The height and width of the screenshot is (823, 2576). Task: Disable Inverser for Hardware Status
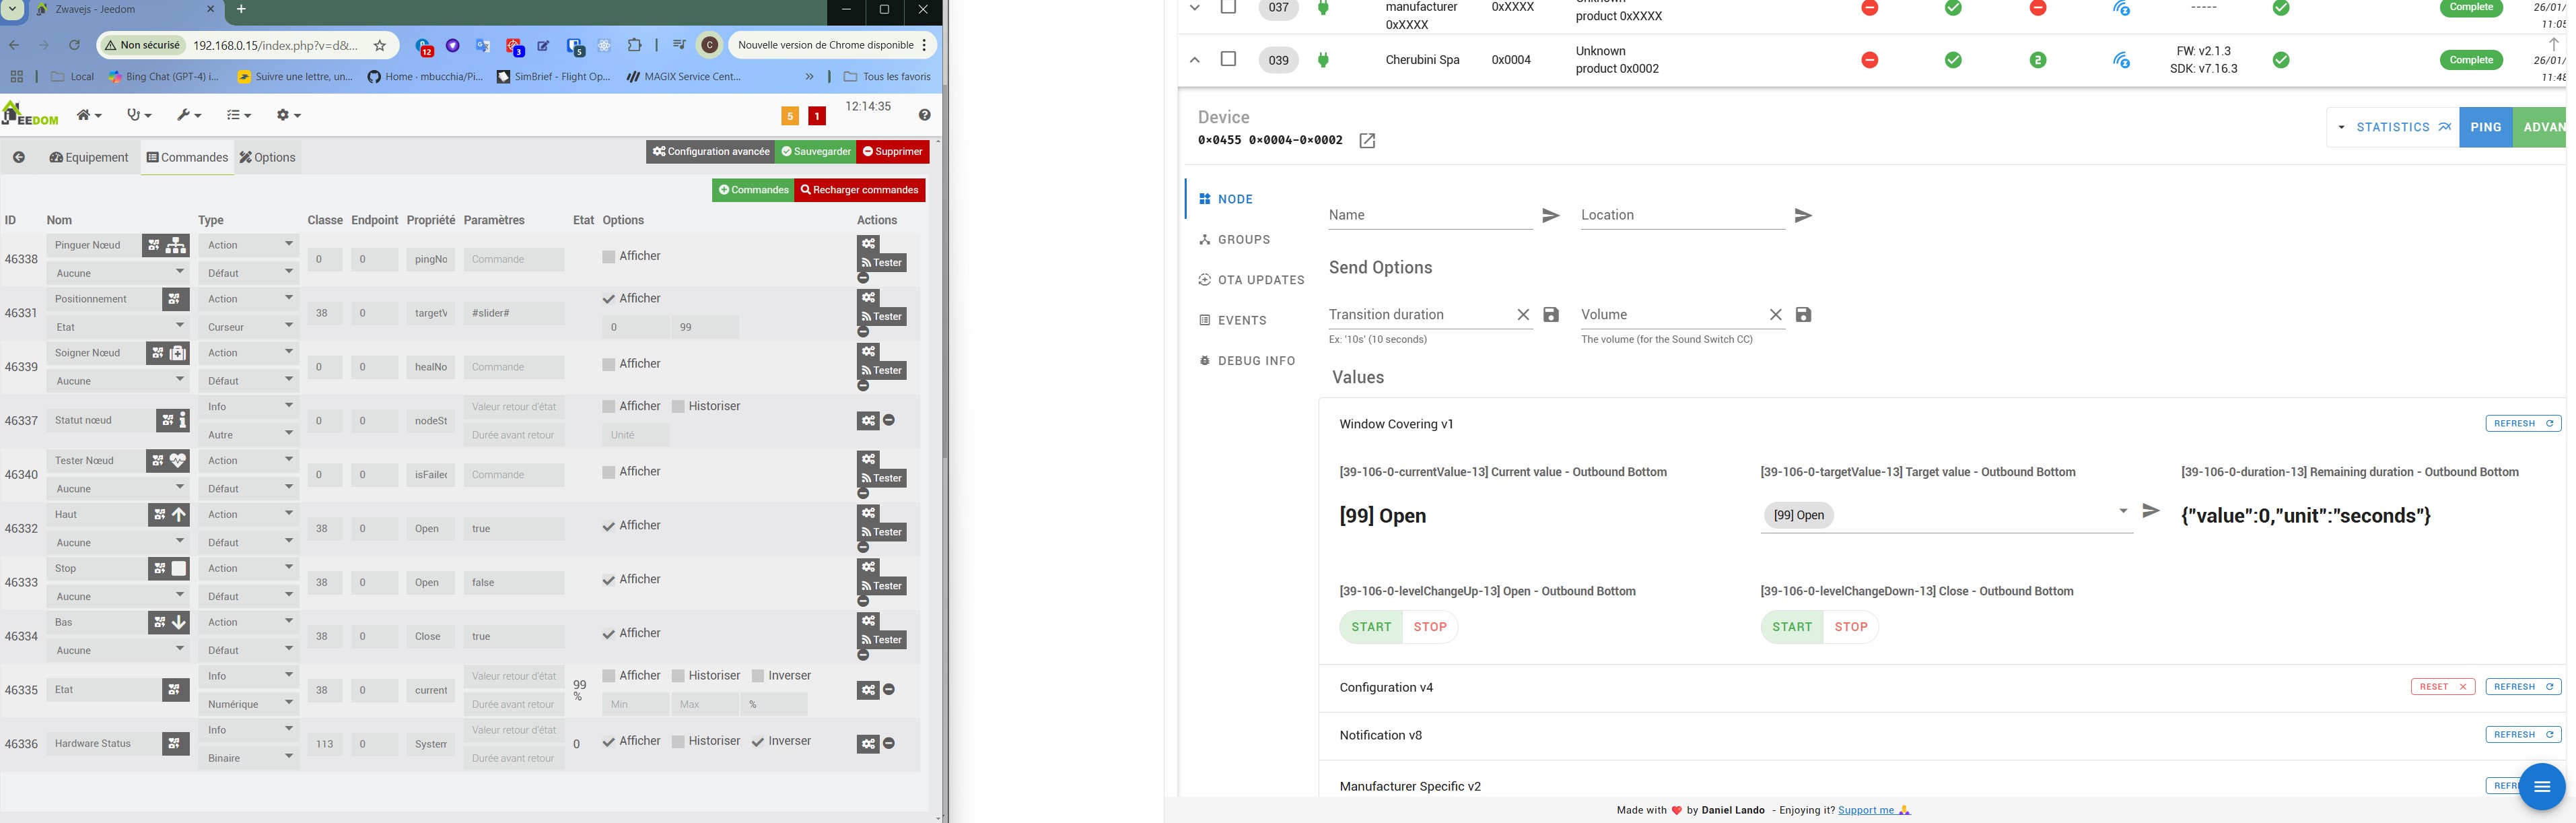(x=758, y=742)
